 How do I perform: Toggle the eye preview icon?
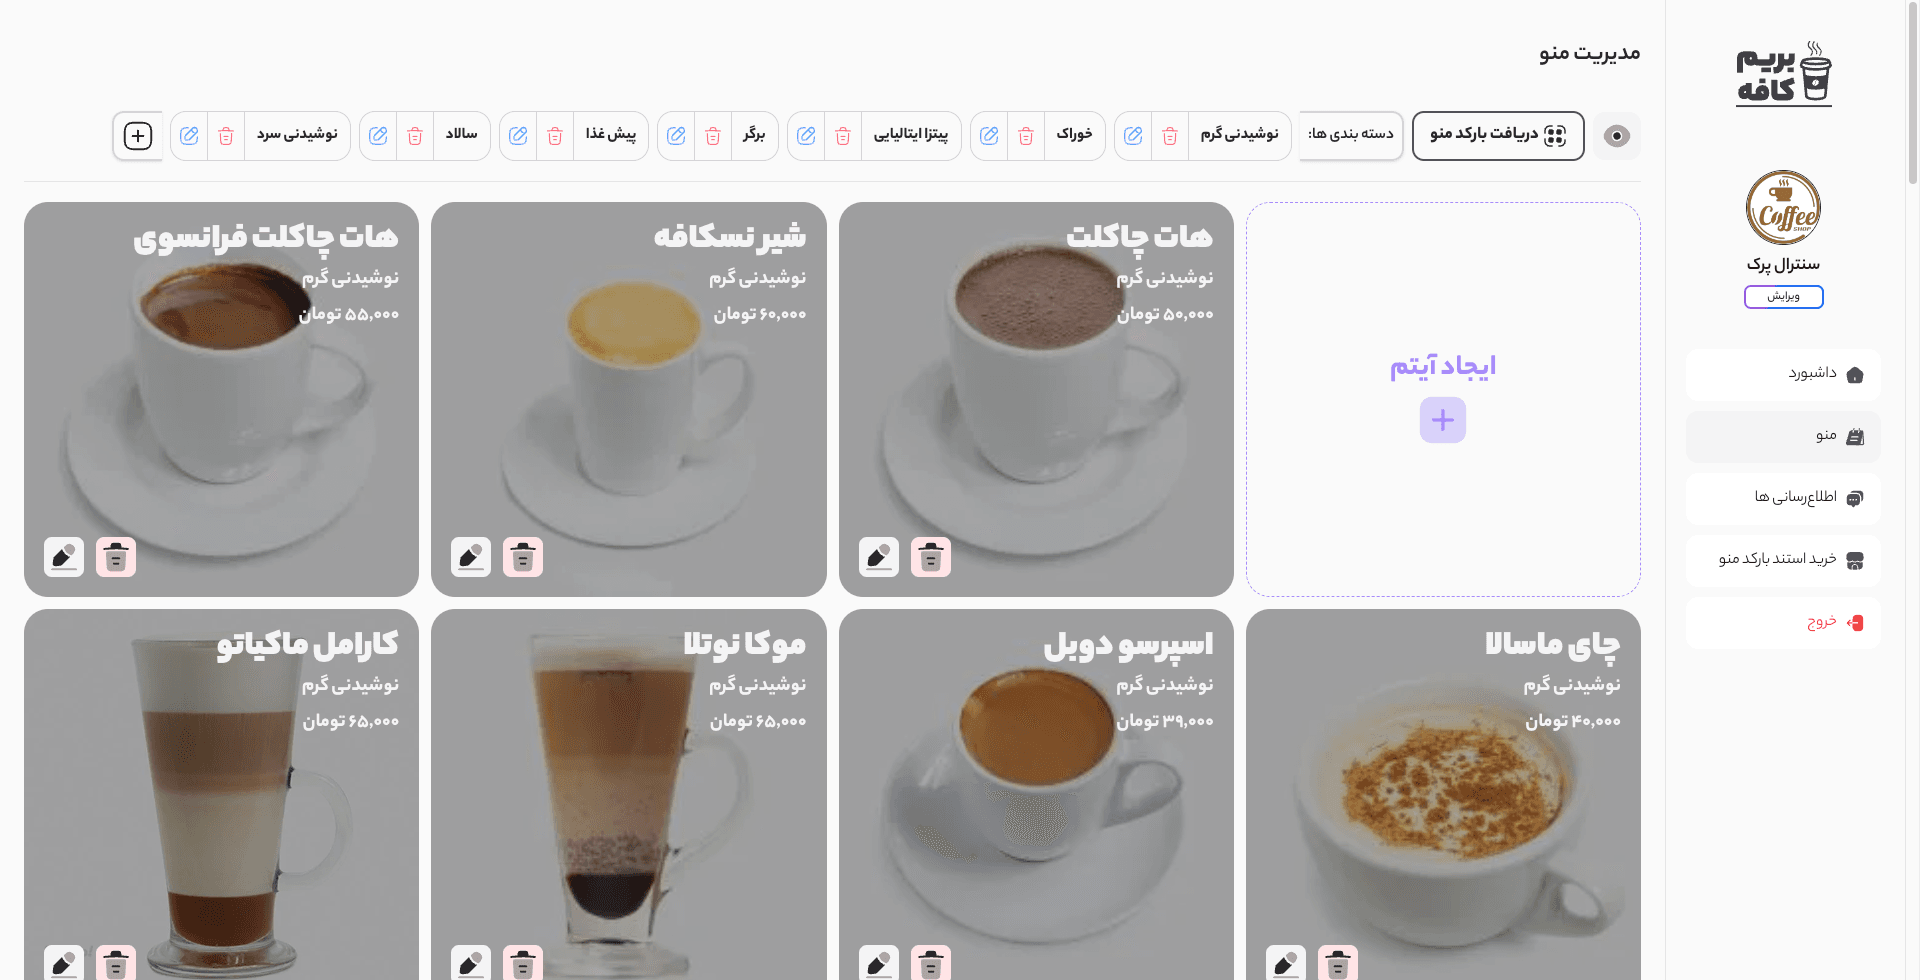(x=1616, y=136)
